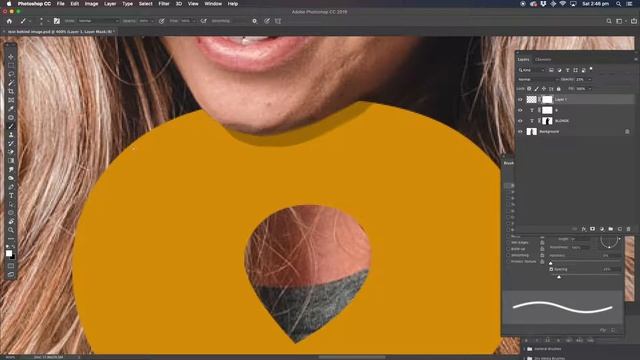Adjust the Hardness slider handle

pyautogui.click(x=551, y=263)
